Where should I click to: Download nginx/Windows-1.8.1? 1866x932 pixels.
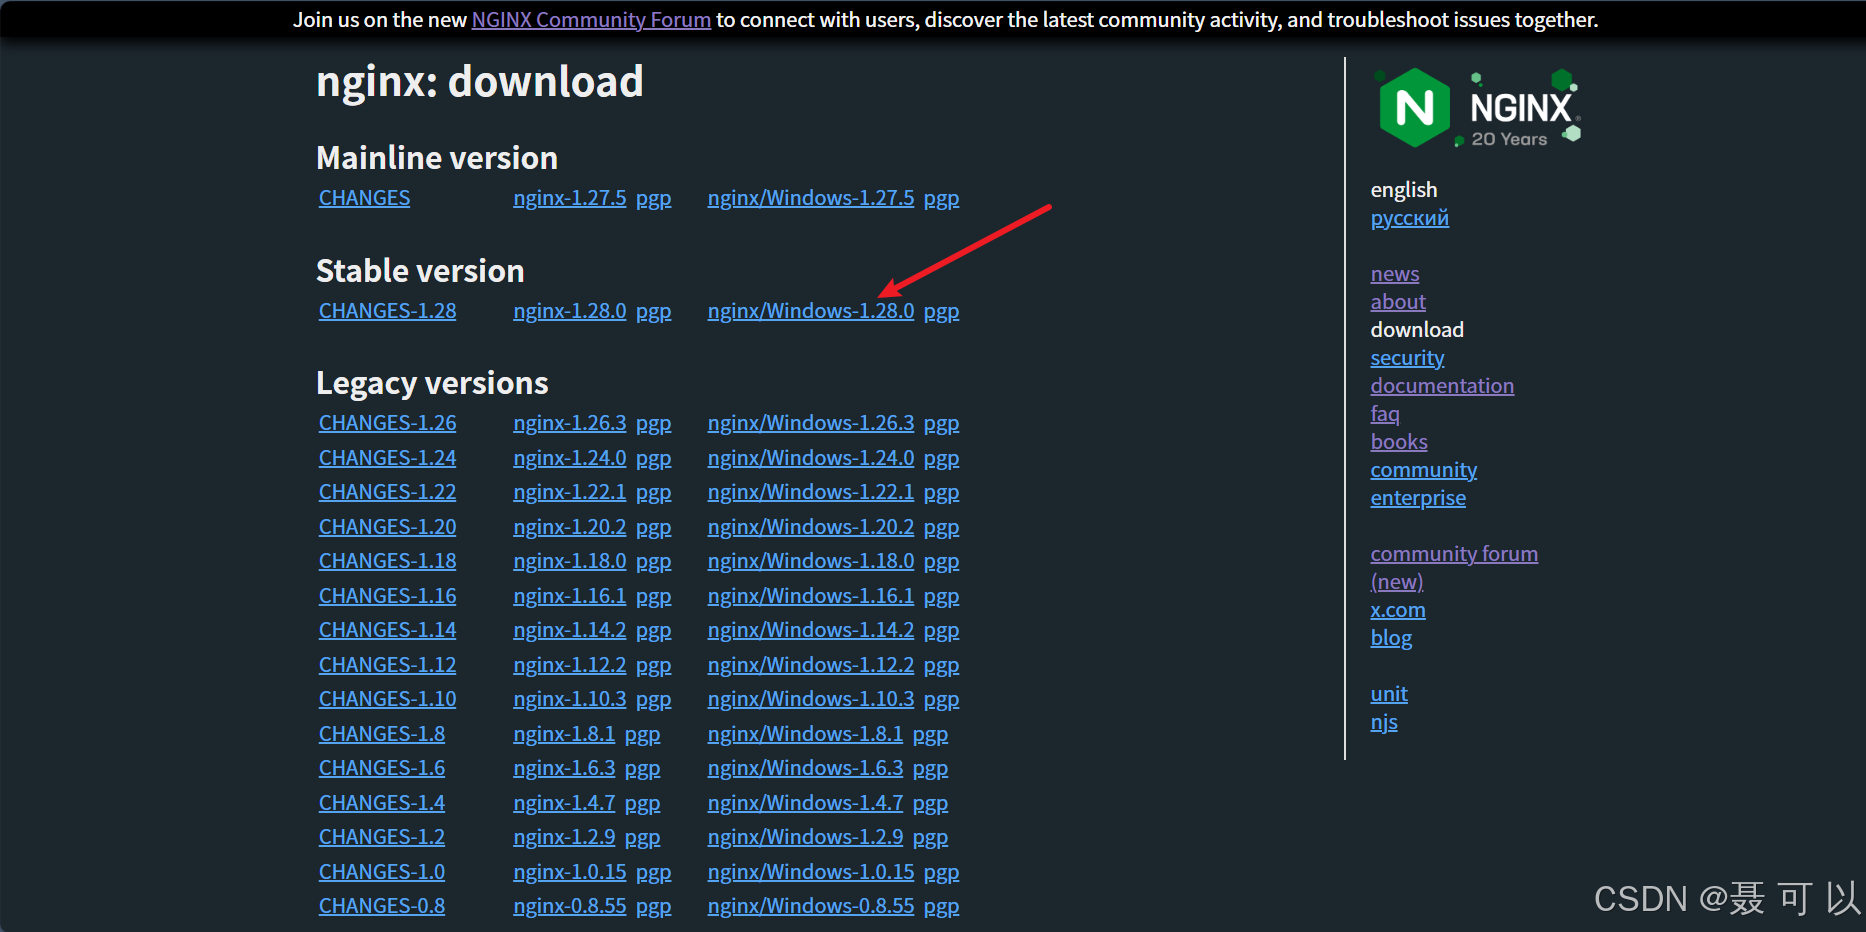click(x=805, y=734)
